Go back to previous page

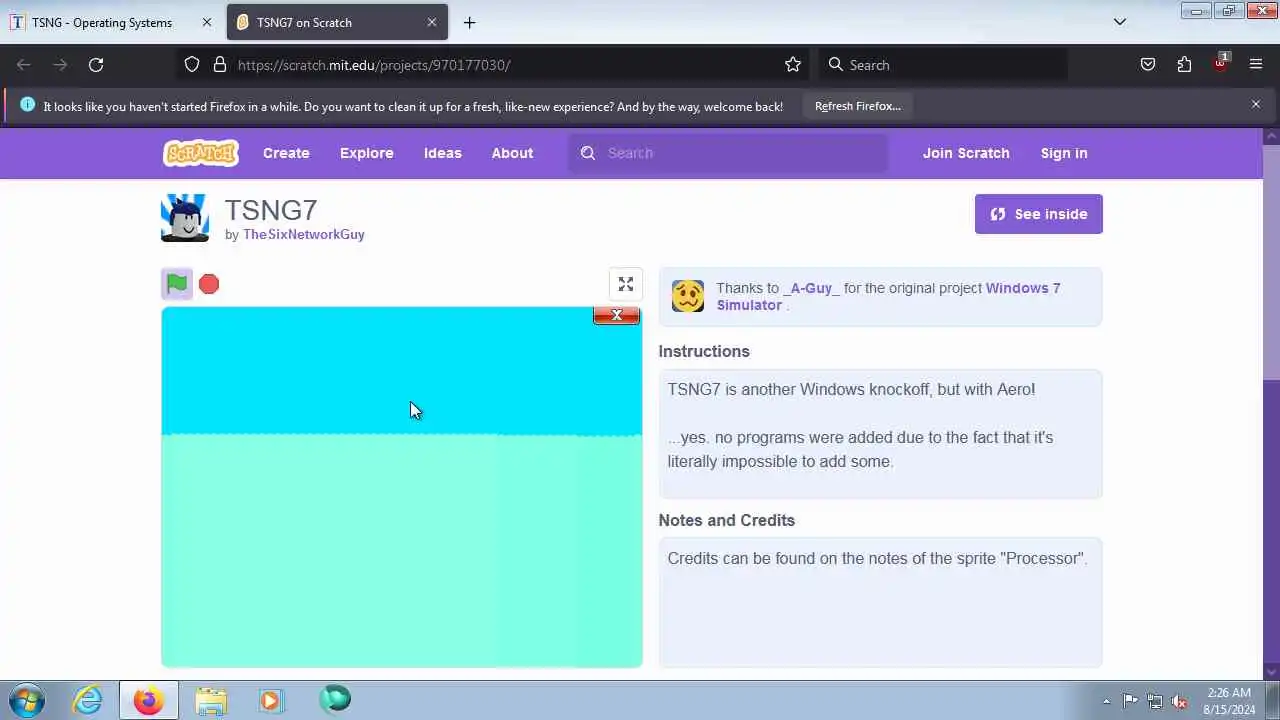click(x=24, y=65)
